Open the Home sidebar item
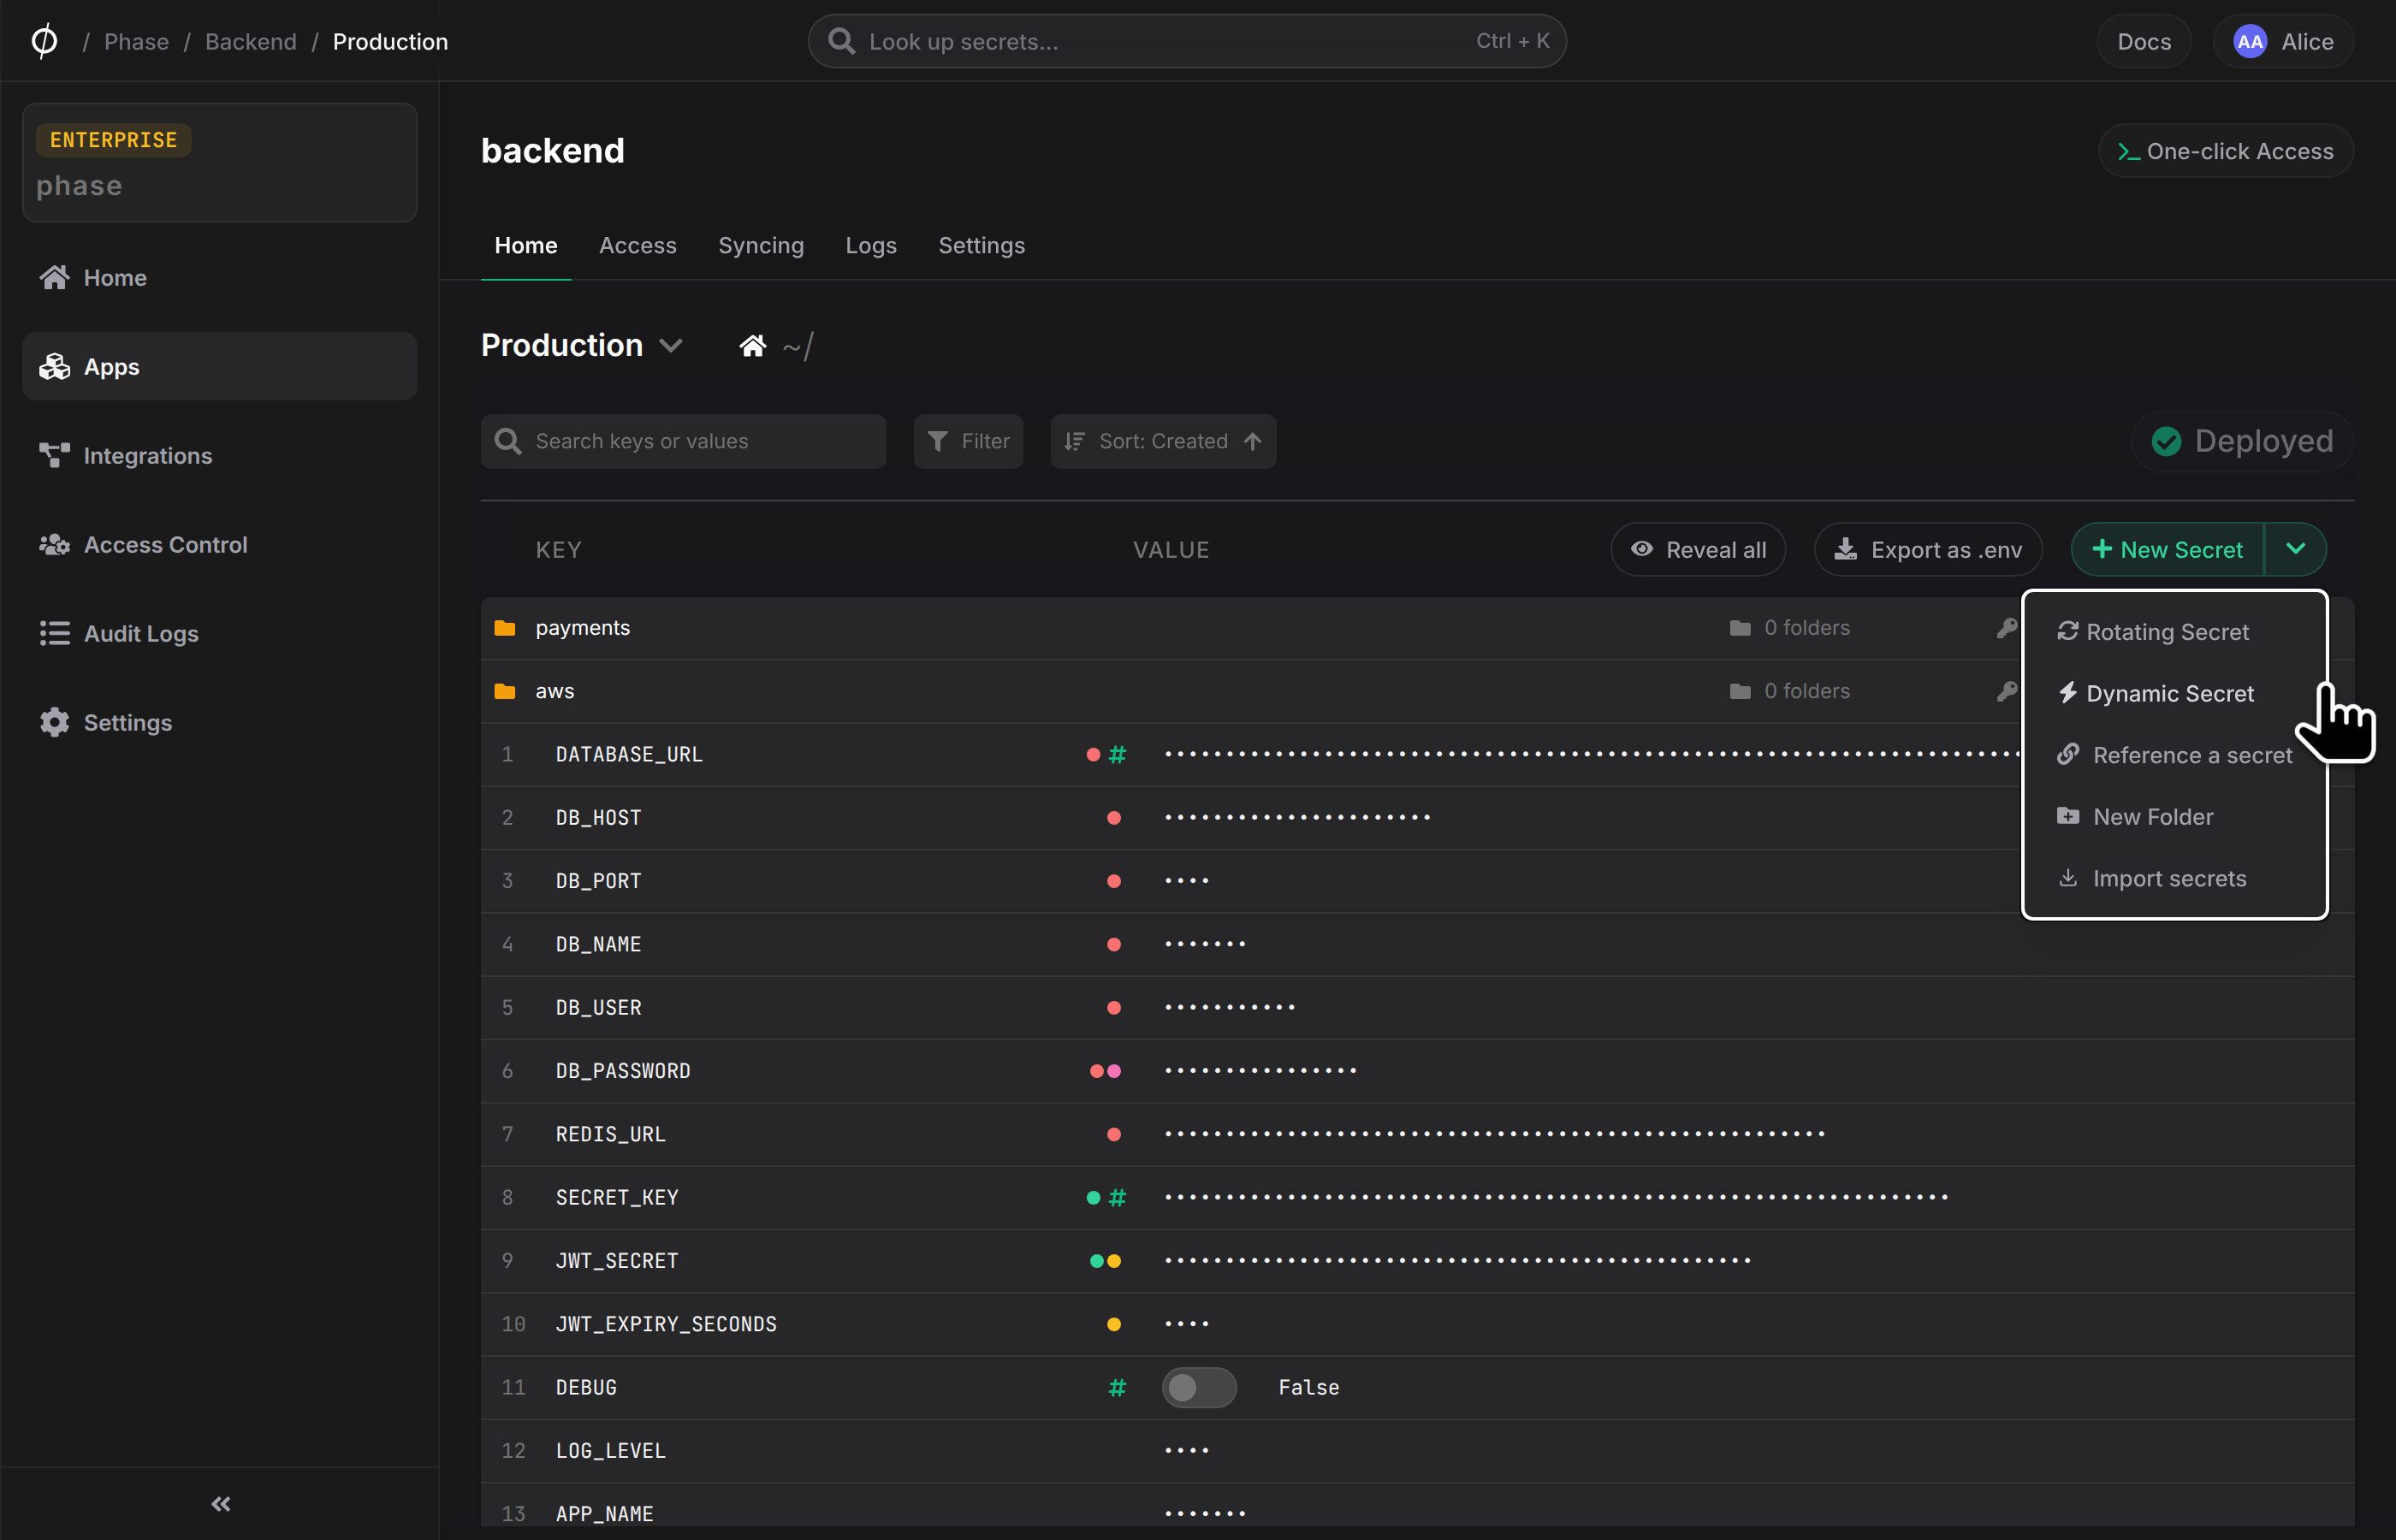Viewport: 2396px width, 1540px height. 219,277
